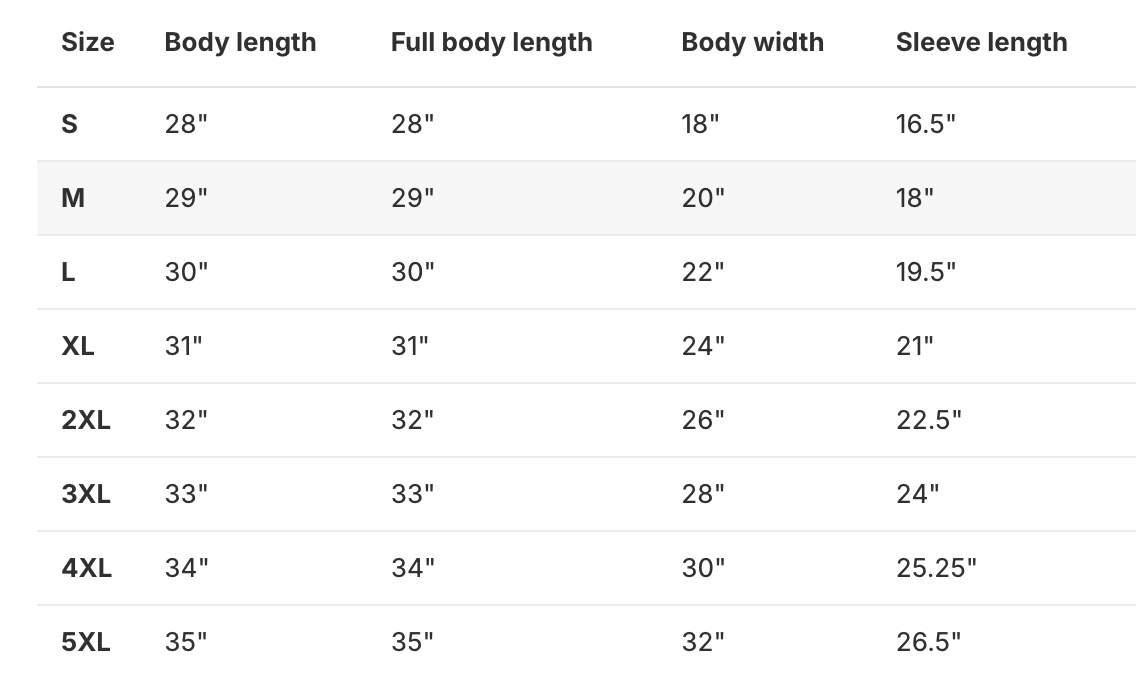The width and height of the screenshot is (1136, 692).
Task: Select the Body width column header
Action: (752, 42)
